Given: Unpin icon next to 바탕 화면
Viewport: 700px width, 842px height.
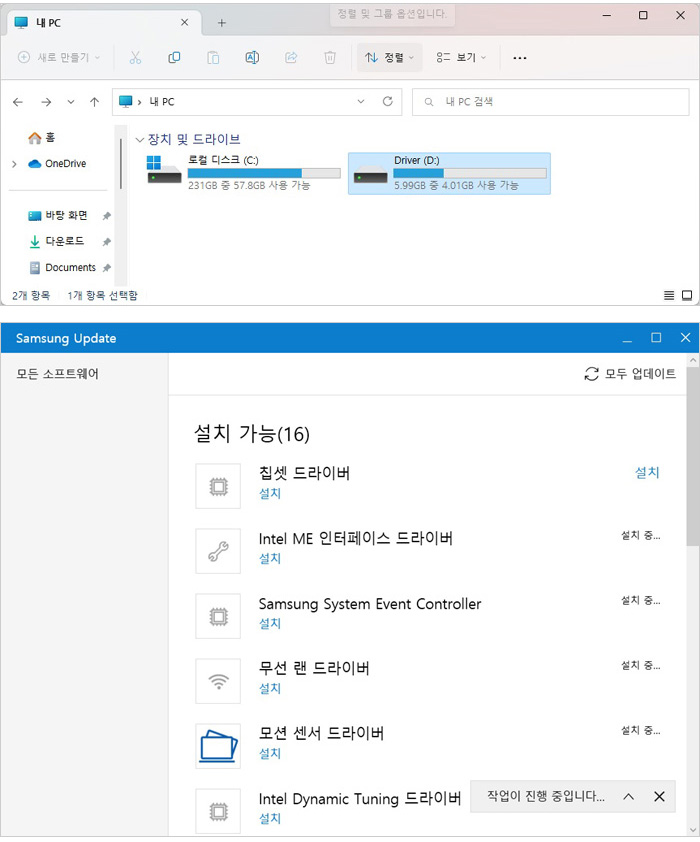Looking at the screenshot, I should coord(106,216).
